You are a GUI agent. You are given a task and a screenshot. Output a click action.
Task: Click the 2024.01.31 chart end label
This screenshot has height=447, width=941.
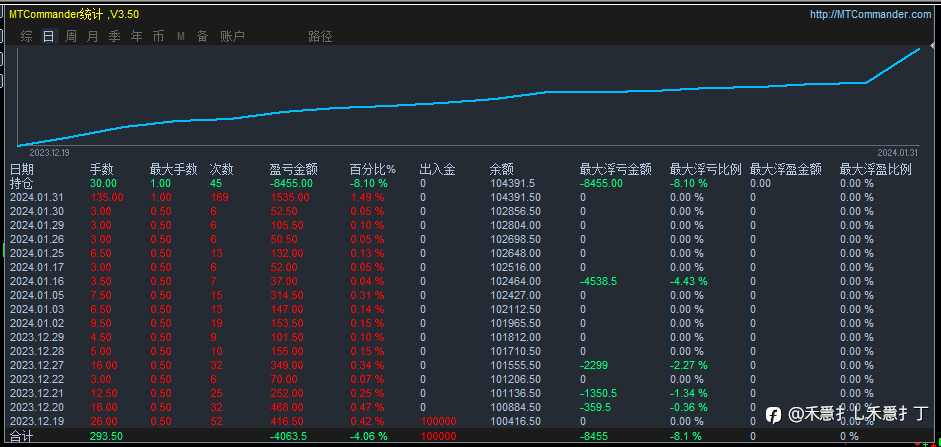click(x=898, y=152)
